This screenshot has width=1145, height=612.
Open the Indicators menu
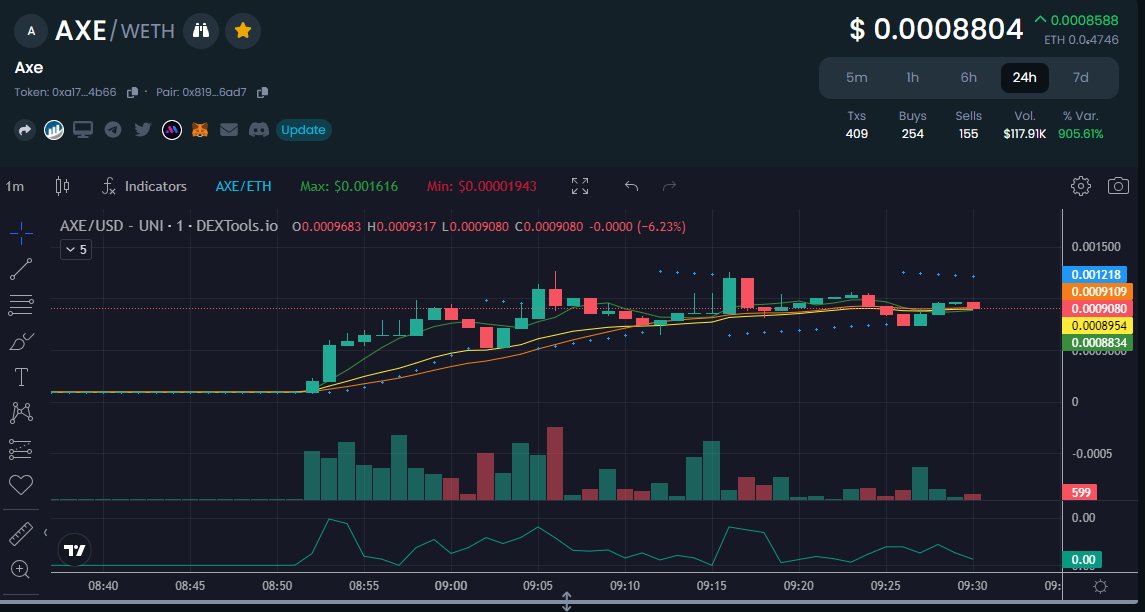tap(144, 186)
